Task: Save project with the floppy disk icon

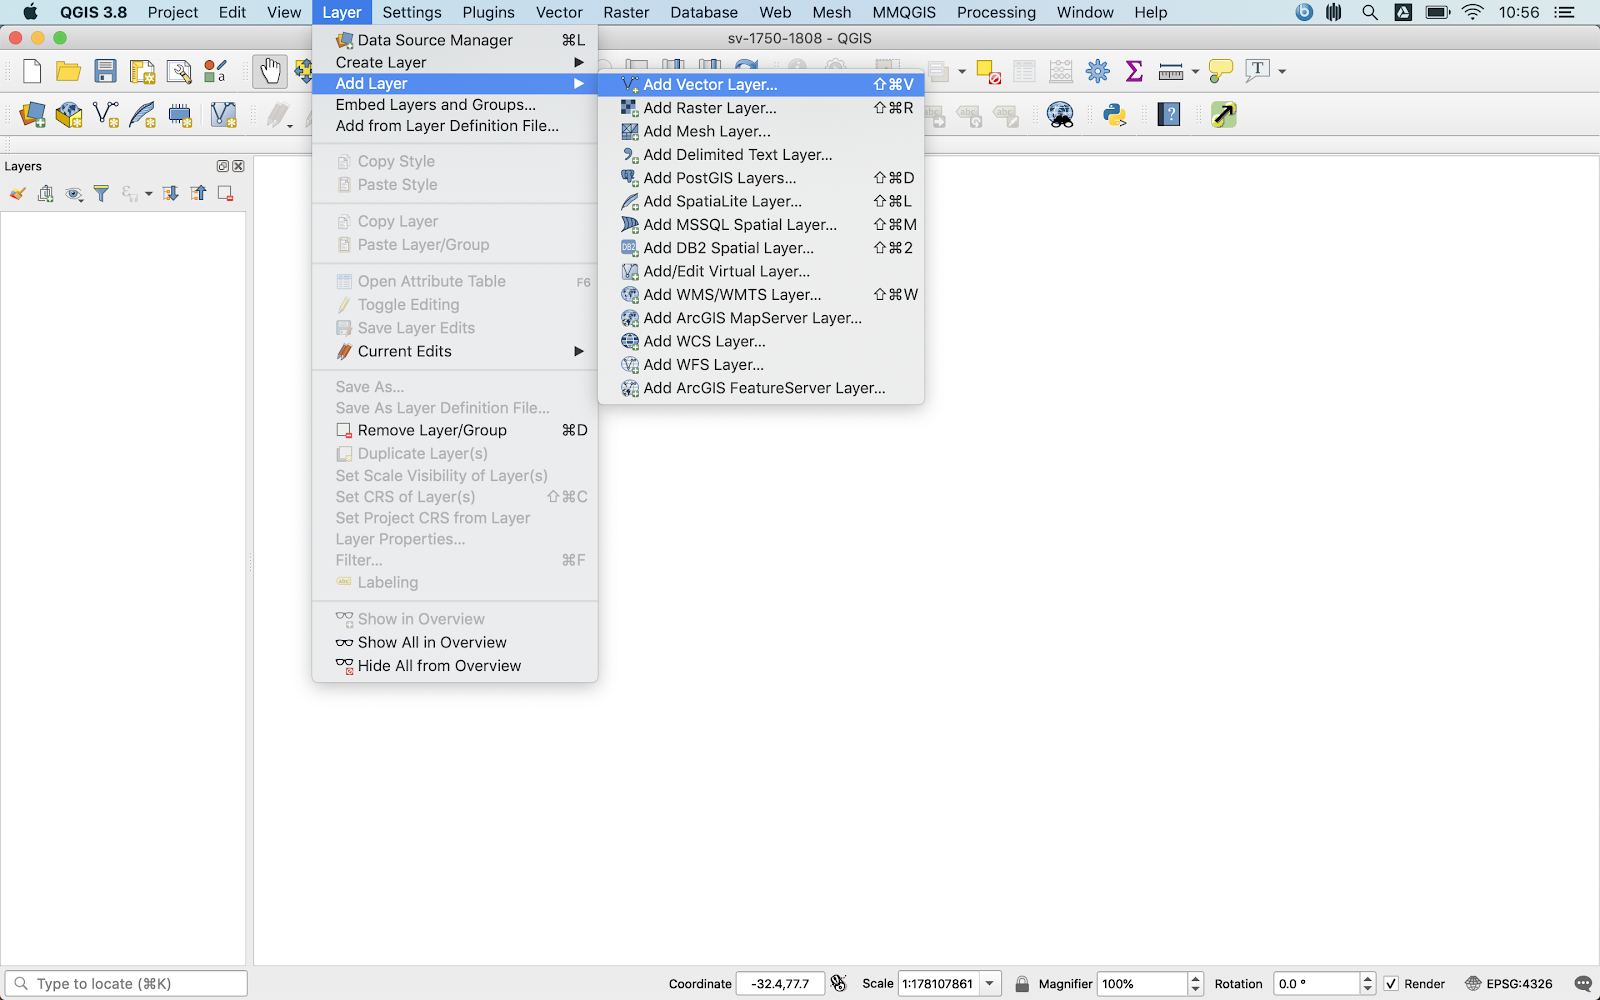Action: coord(105,71)
